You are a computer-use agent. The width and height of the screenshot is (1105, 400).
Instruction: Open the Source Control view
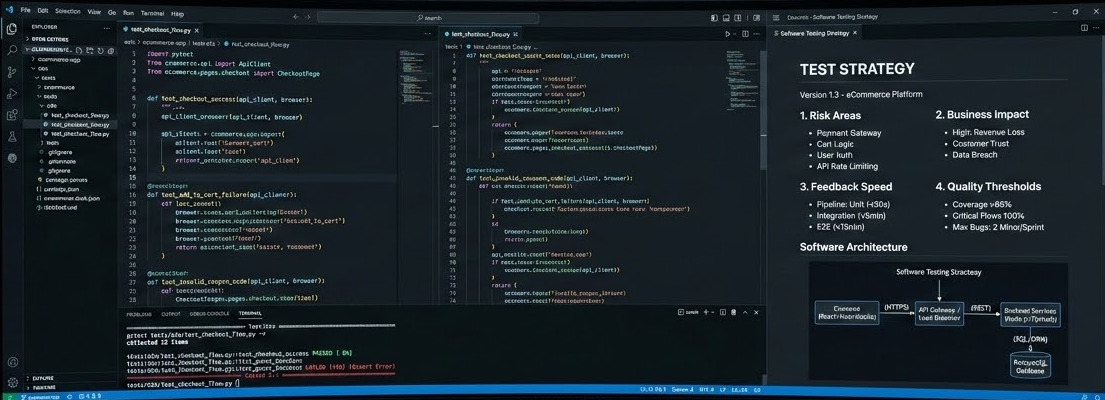pos(12,72)
